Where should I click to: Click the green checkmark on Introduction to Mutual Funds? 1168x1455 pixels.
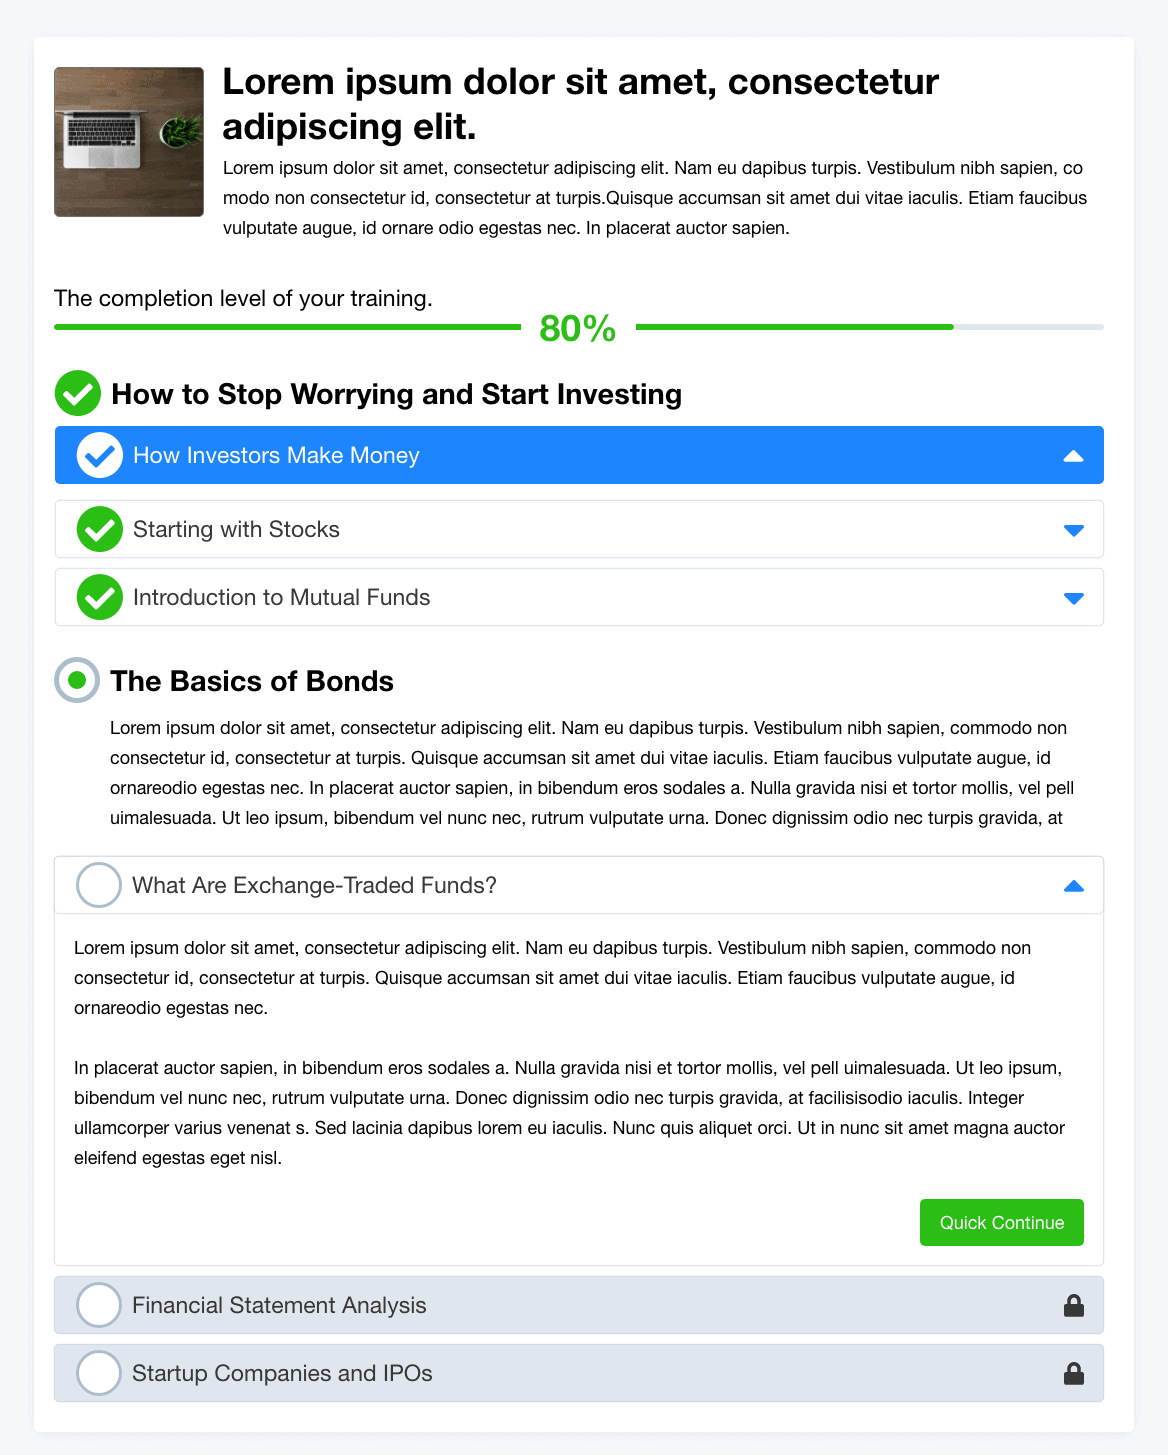click(100, 598)
